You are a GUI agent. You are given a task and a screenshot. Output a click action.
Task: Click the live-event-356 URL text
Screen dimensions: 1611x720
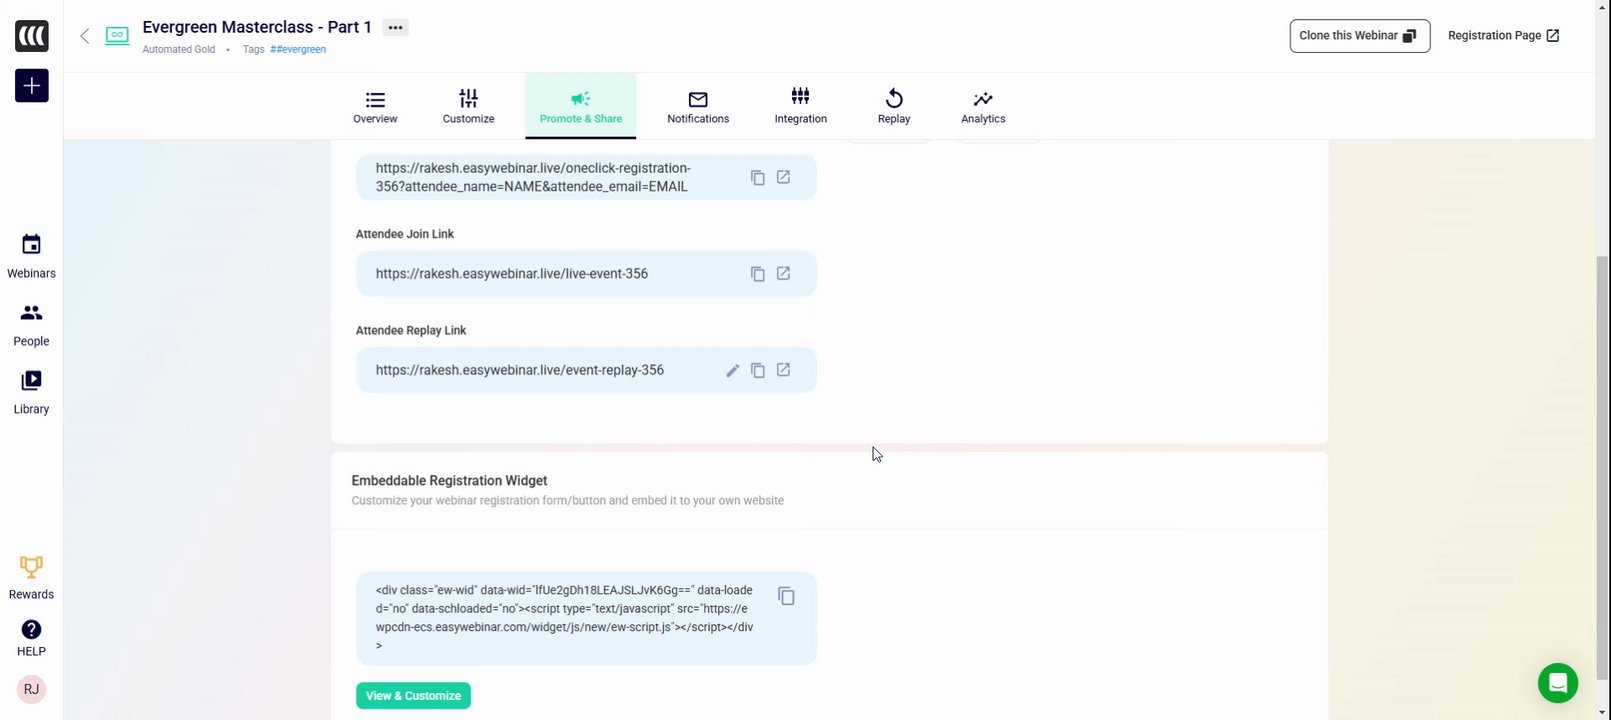(x=512, y=274)
